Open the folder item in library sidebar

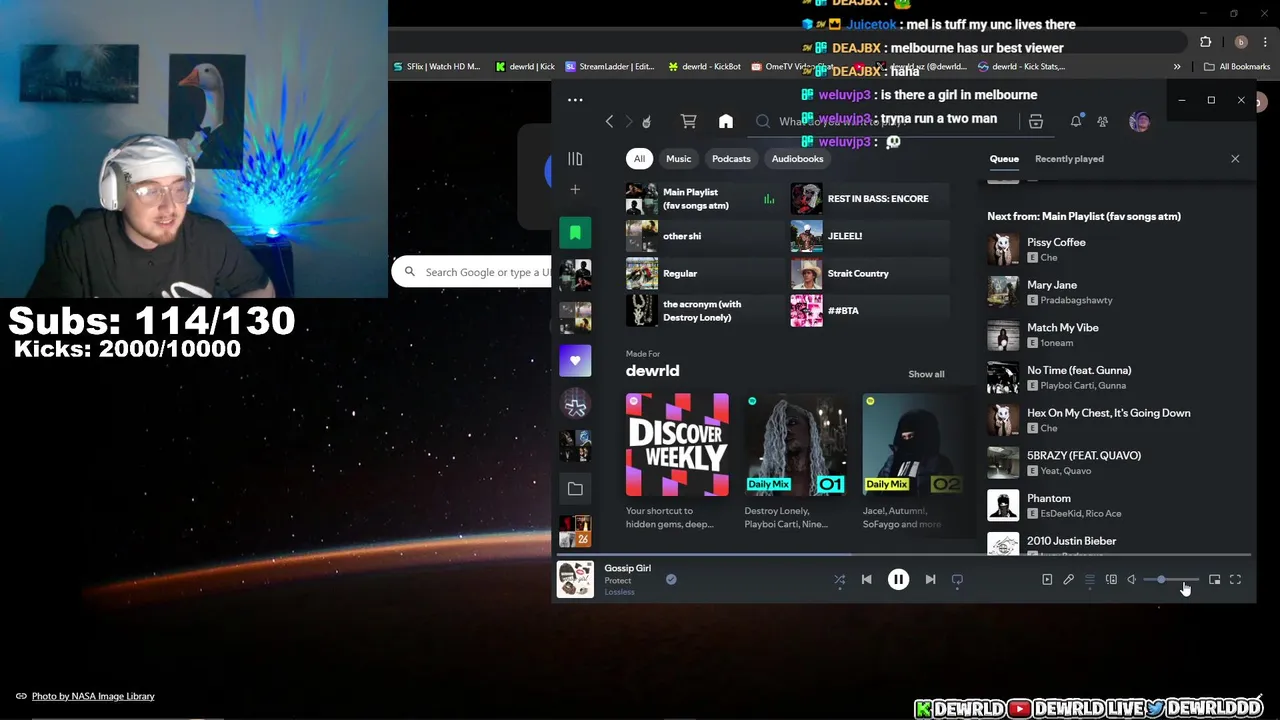[x=575, y=489]
